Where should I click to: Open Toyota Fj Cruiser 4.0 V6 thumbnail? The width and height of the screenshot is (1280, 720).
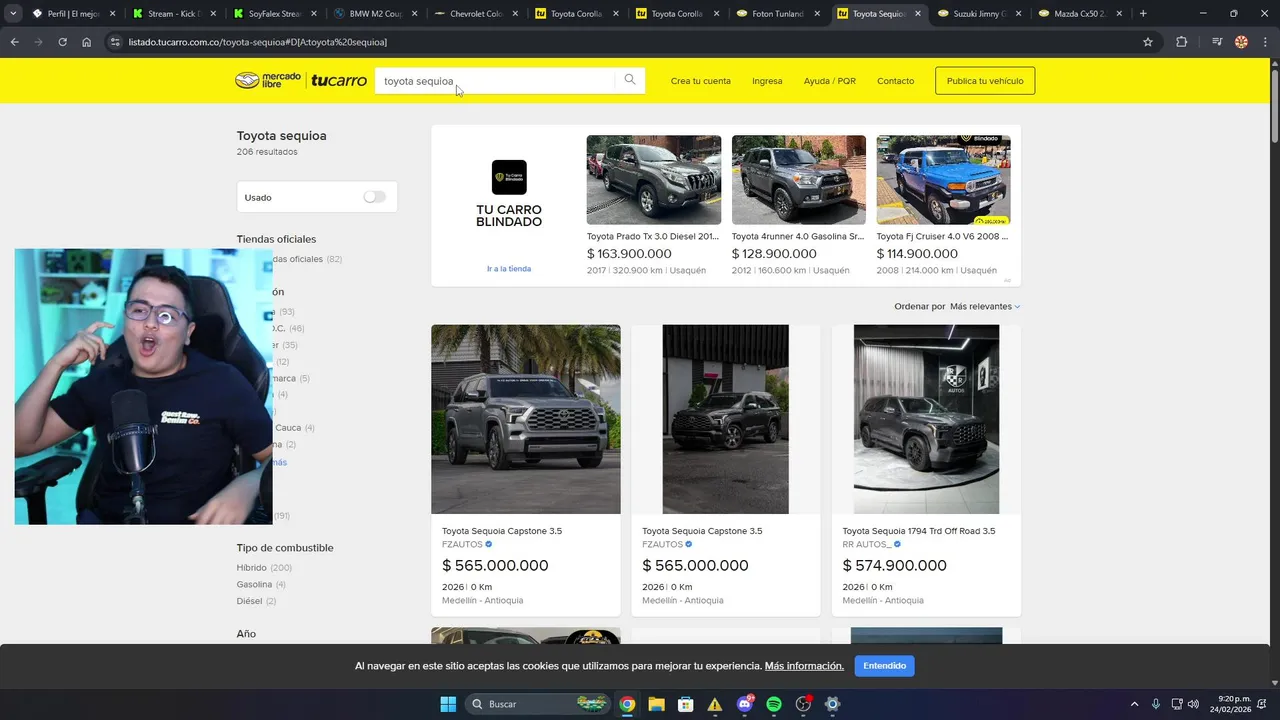pyautogui.click(x=944, y=180)
